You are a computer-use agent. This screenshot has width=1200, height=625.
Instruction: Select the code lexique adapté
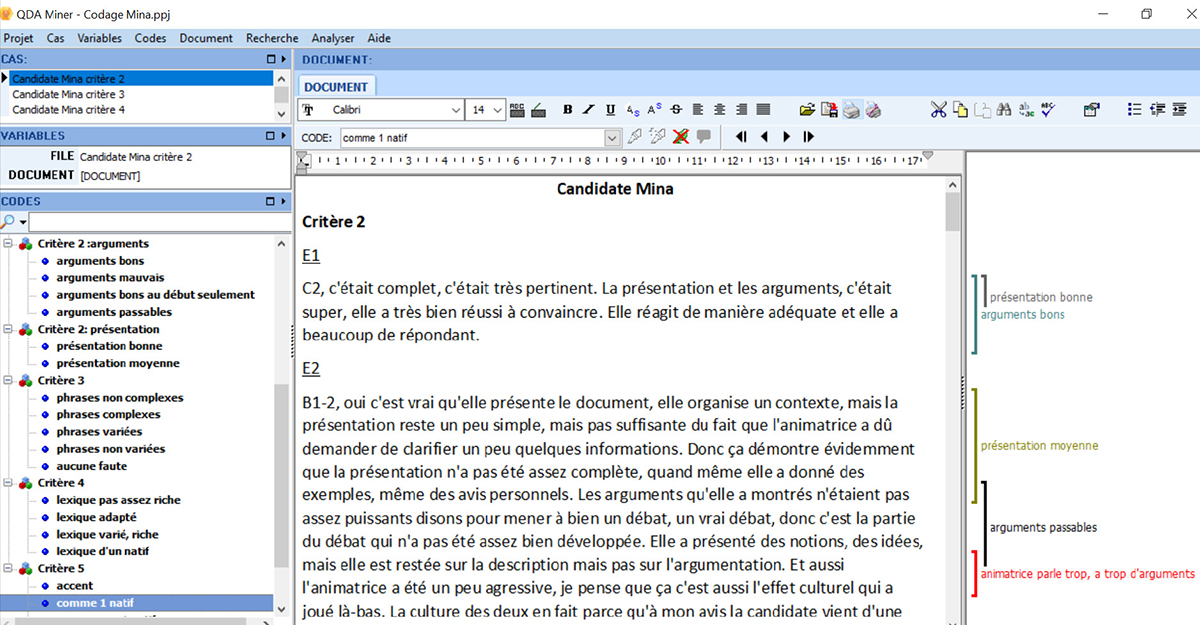click(x=98, y=517)
